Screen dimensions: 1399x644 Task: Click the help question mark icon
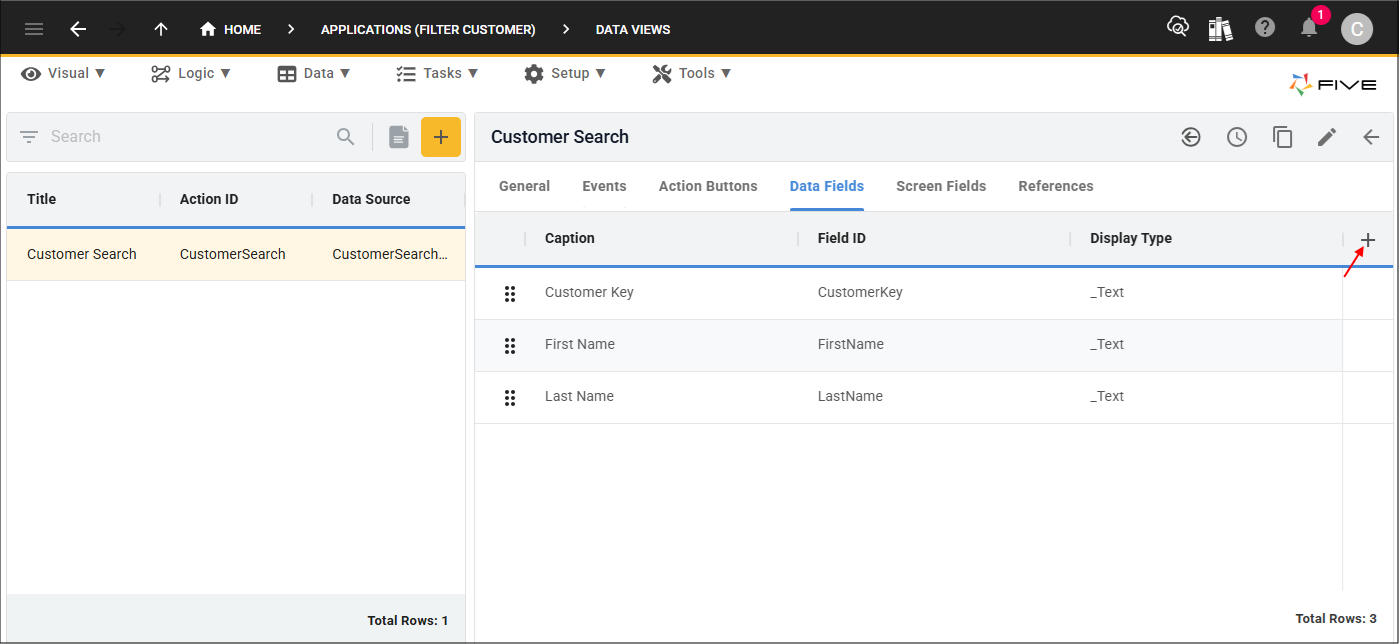tap(1265, 28)
